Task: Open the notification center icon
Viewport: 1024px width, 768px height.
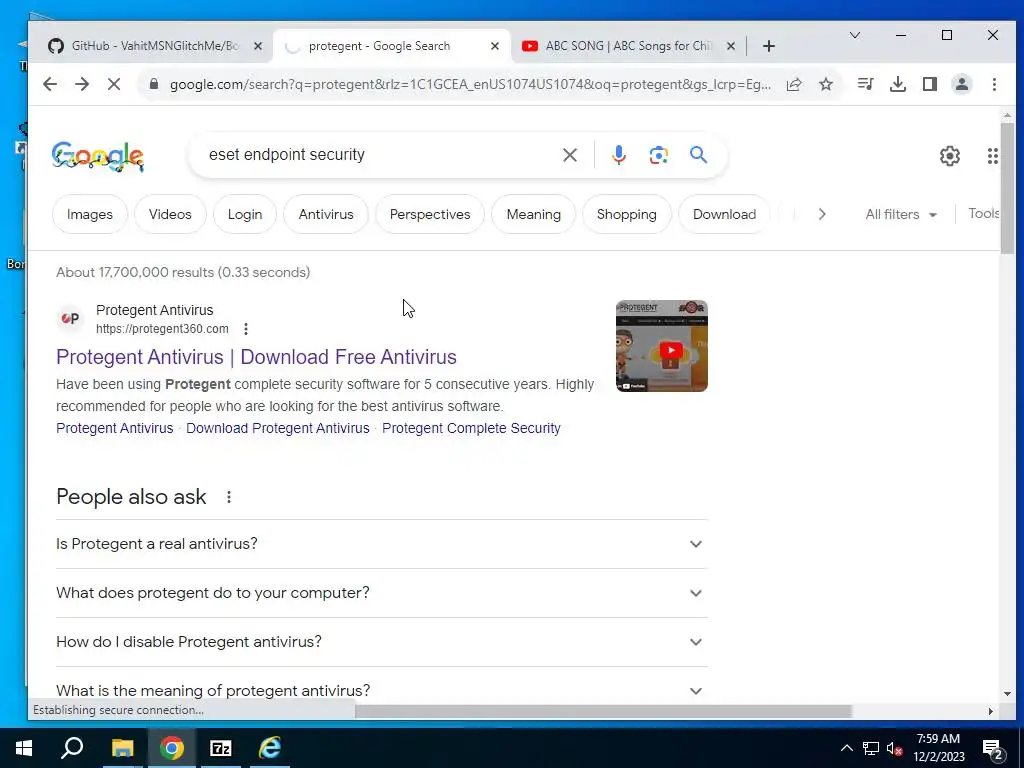Action: (x=993, y=750)
